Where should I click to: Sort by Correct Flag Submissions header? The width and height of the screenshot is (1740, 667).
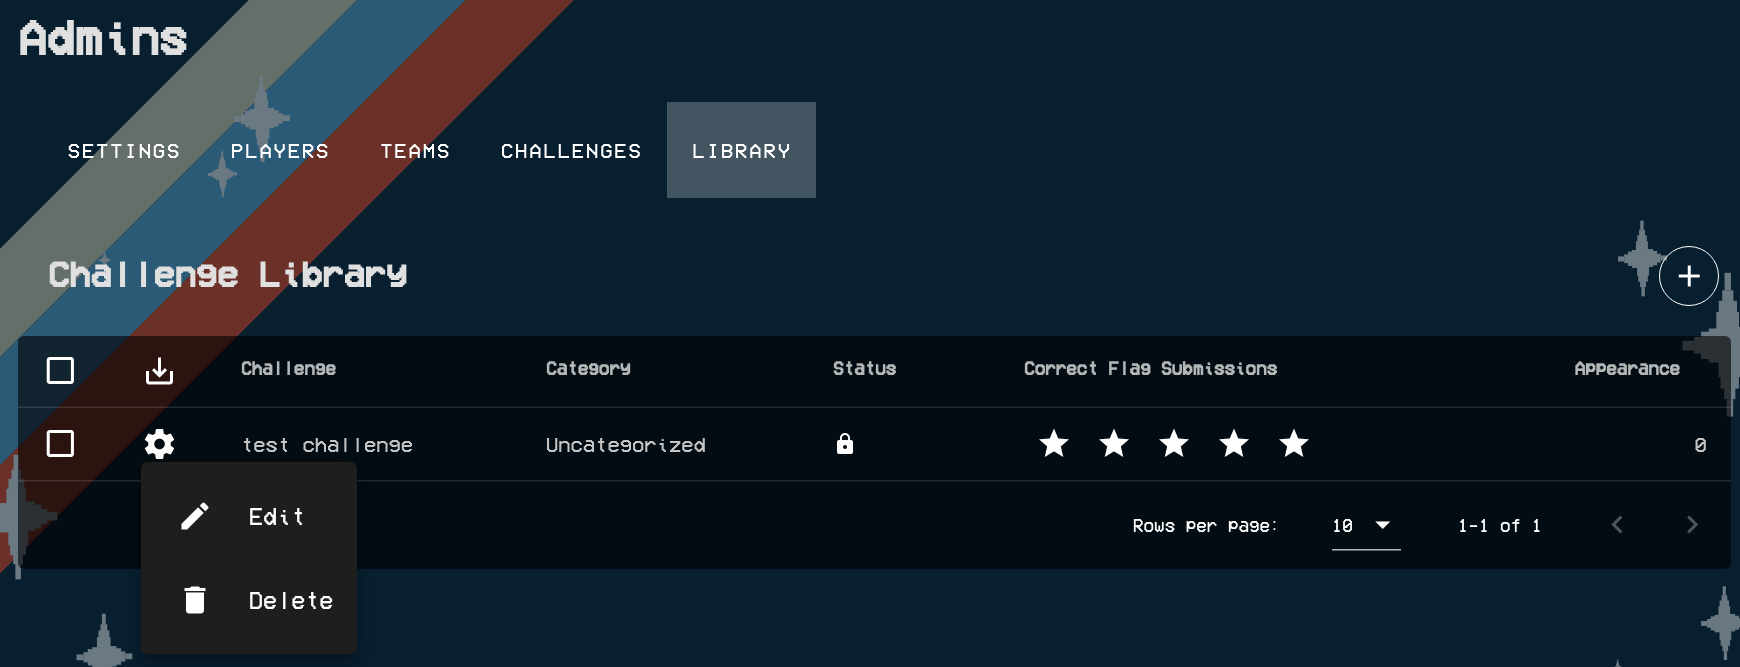tap(1150, 369)
